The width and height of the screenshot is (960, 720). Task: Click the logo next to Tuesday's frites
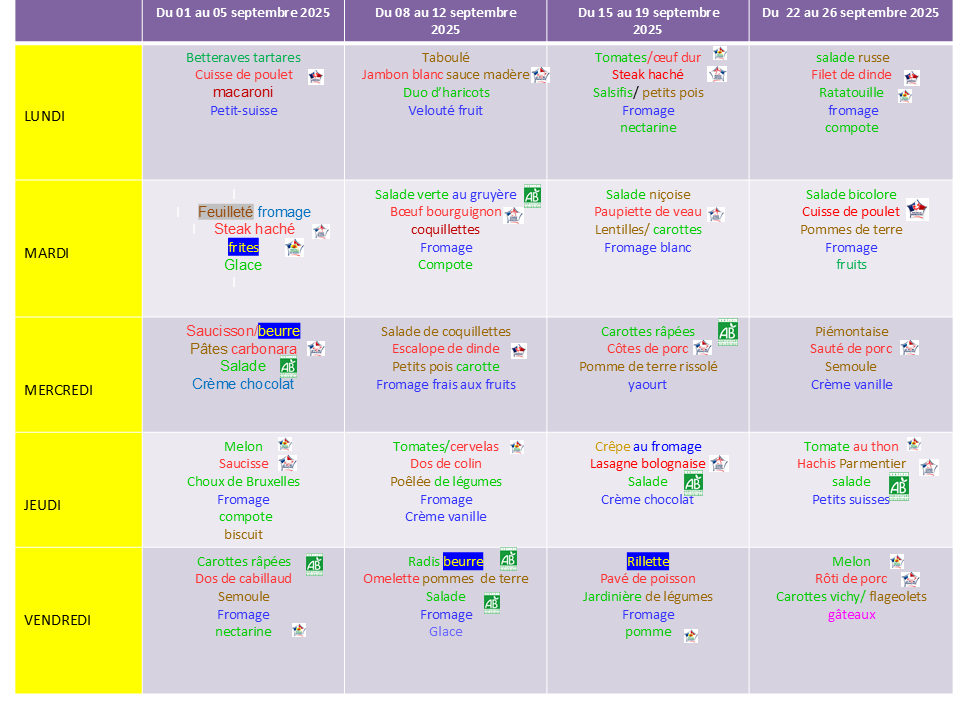pos(294,248)
